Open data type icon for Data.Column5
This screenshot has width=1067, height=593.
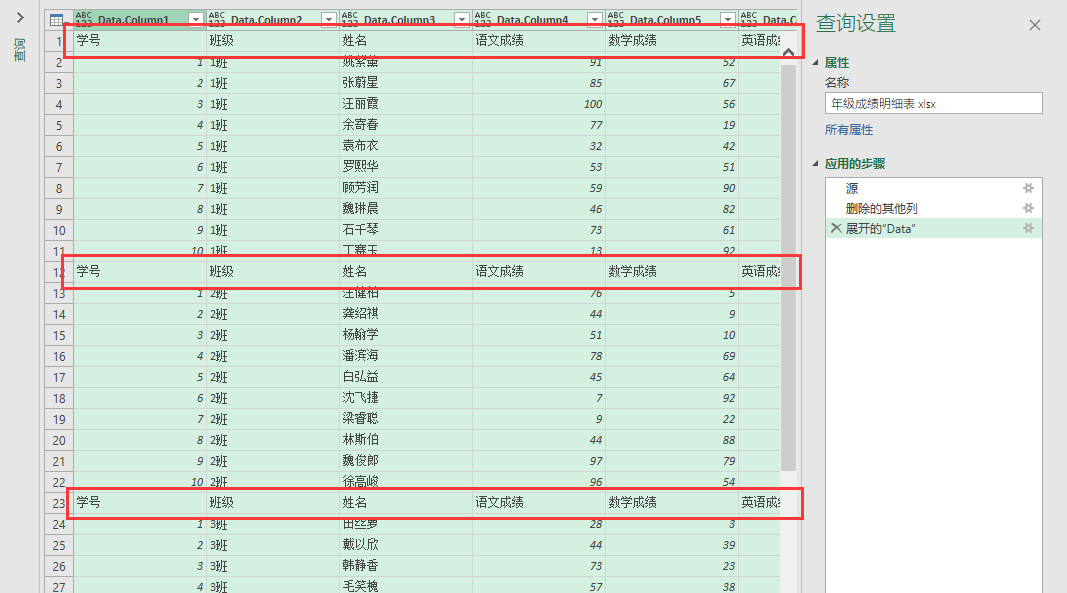[615, 19]
